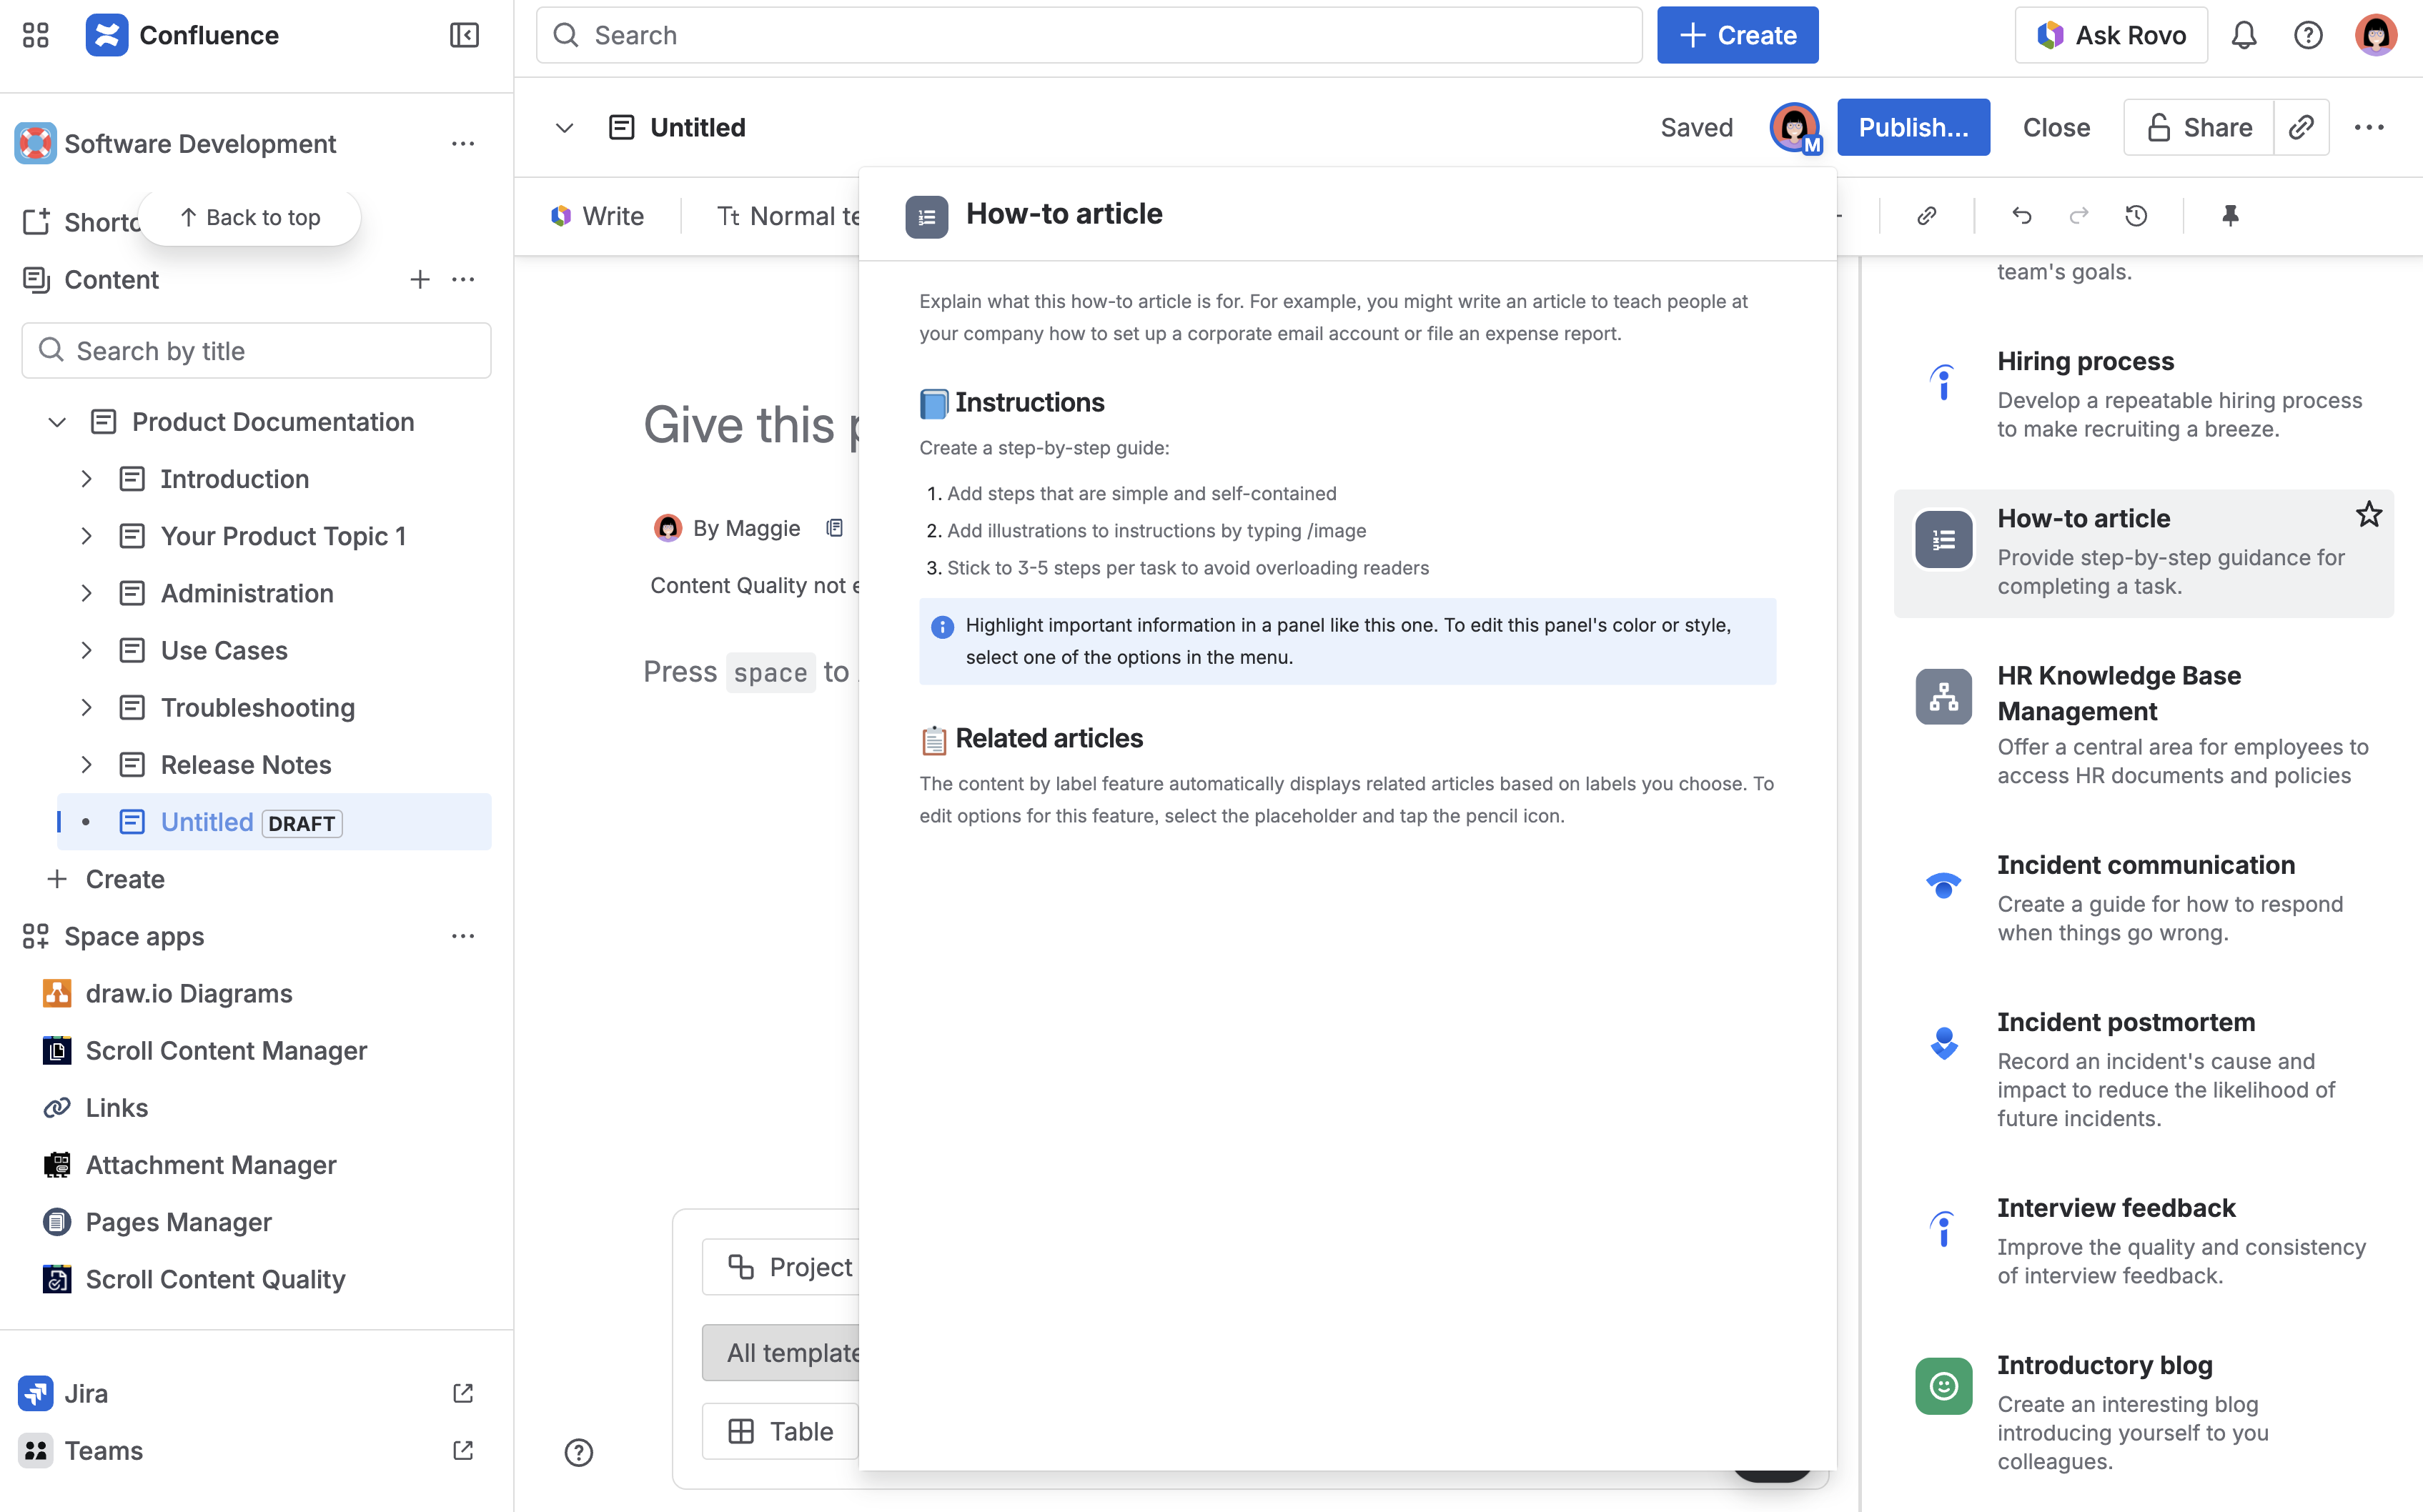Click the Search by title field
The width and height of the screenshot is (2423, 1512).
pos(256,350)
